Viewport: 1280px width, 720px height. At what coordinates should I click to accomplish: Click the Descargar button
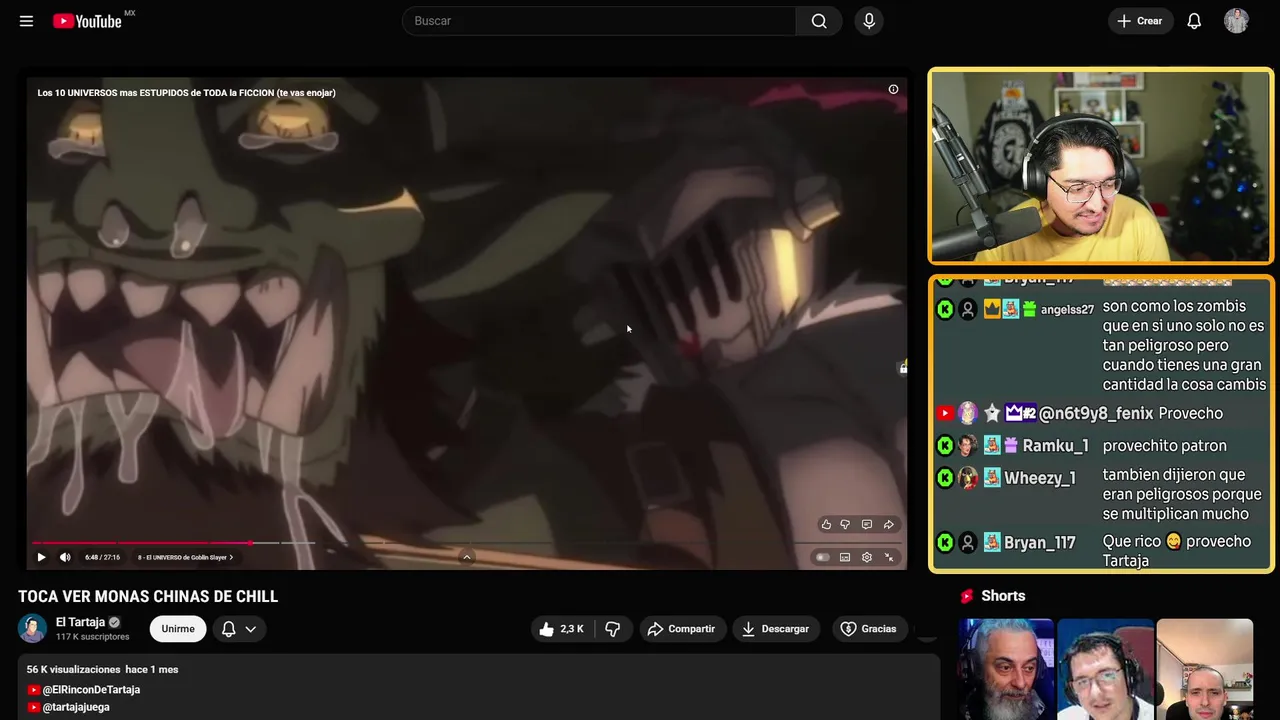(776, 629)
